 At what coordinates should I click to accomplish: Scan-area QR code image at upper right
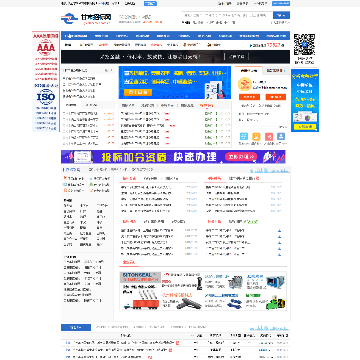(304, 44)
